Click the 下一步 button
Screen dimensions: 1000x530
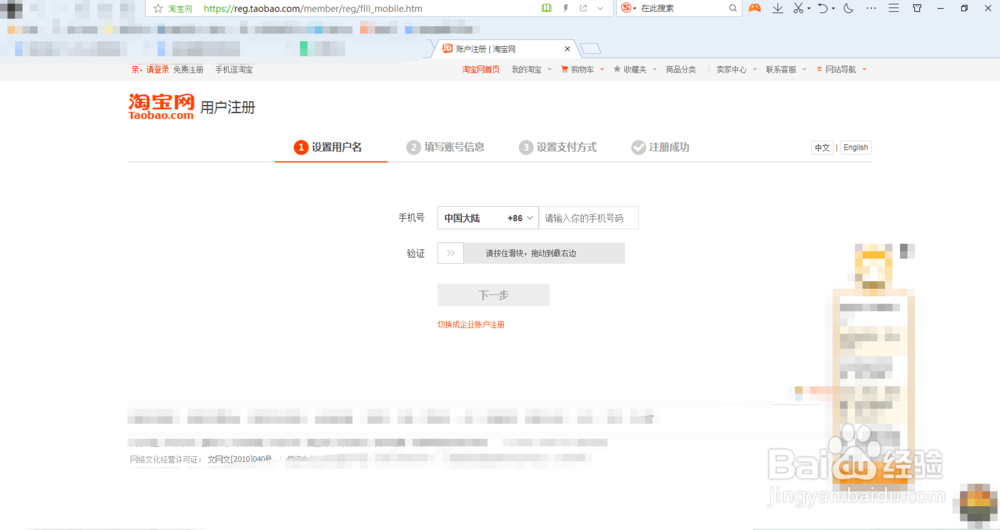494,295
